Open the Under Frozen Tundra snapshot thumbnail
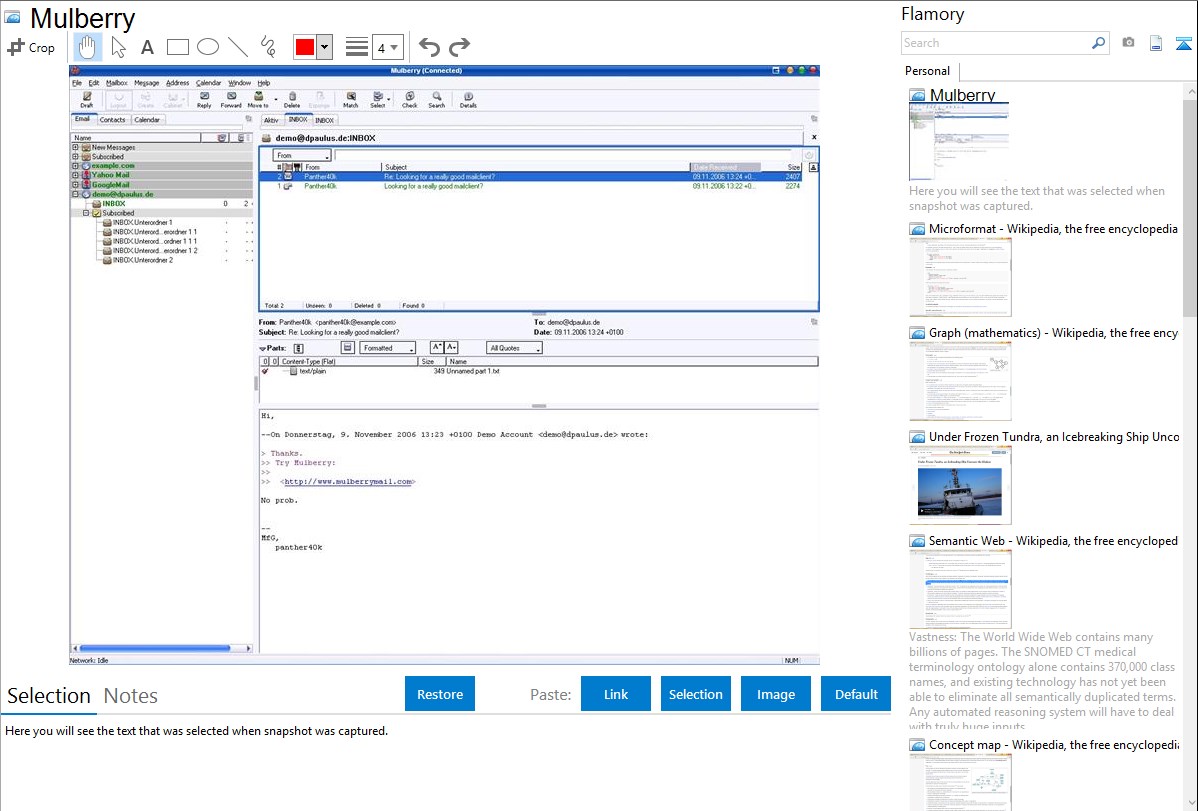The height and width of the screenshot is (811, 1198). (960, 485)
